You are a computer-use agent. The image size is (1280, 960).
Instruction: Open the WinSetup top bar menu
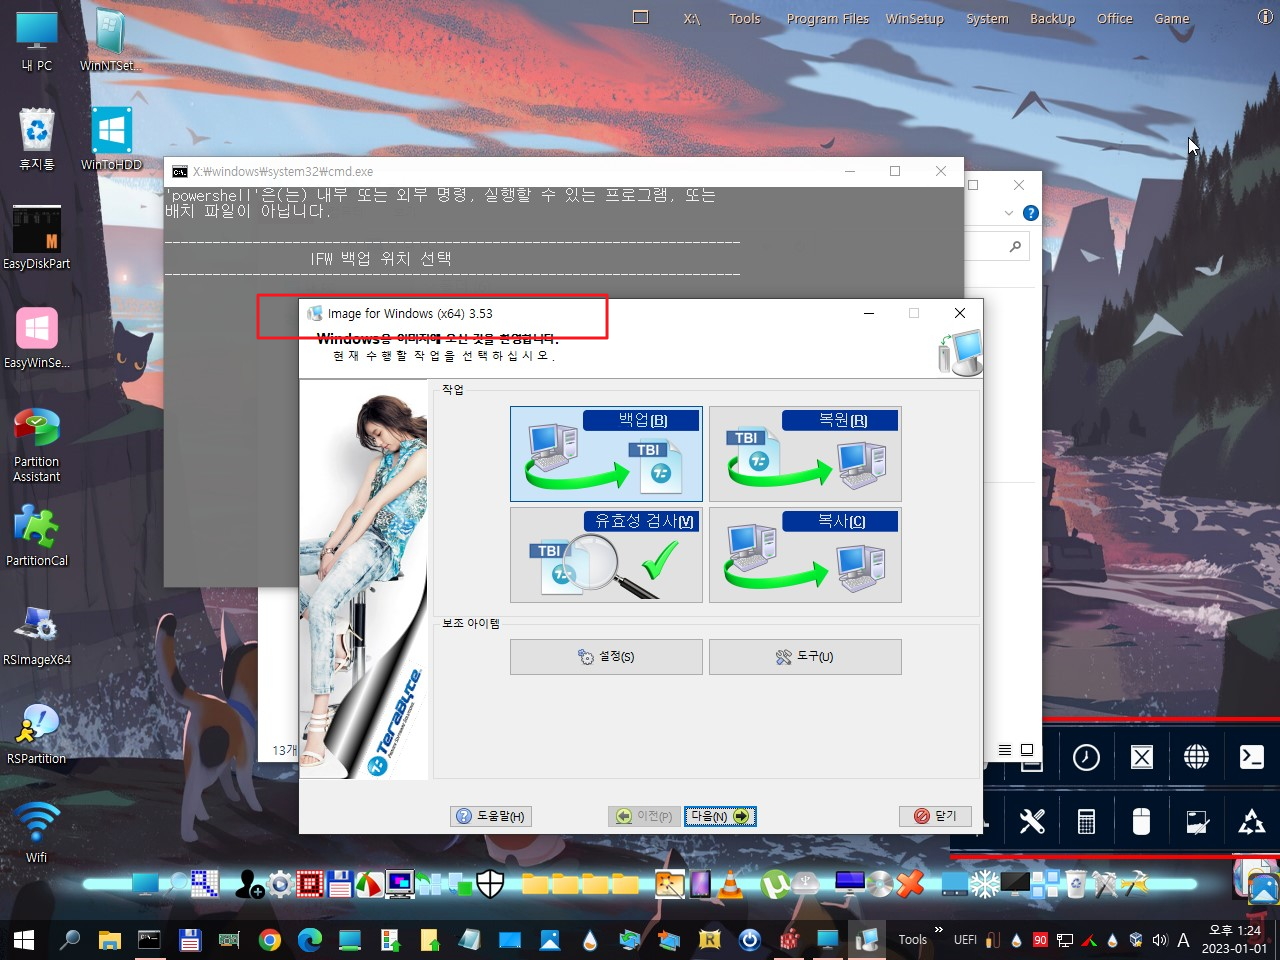[914, 18]
